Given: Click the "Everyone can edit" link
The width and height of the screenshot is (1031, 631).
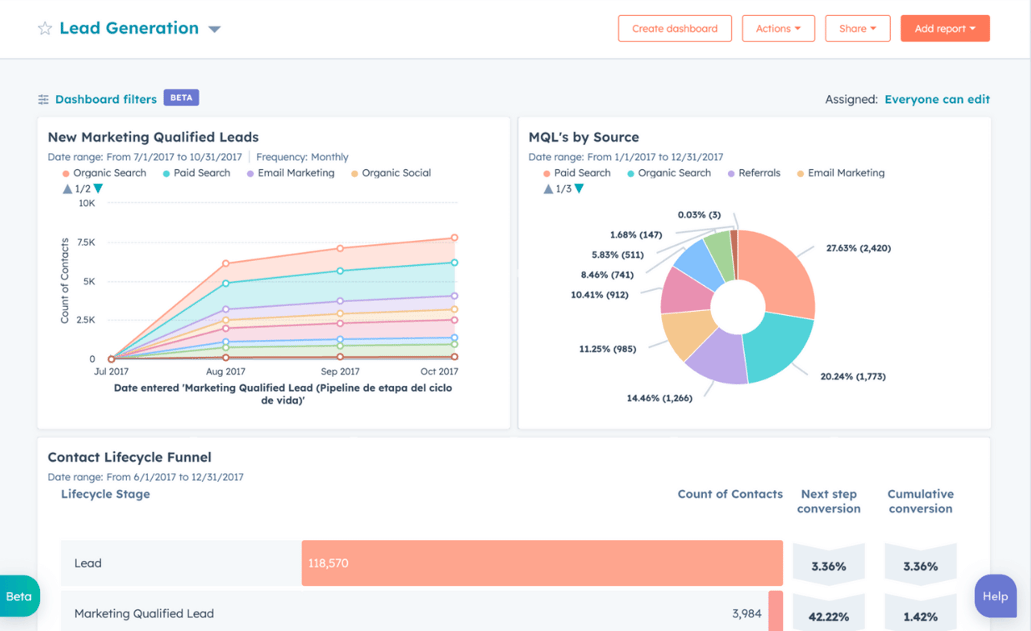Looking at the screenshot, I should (x=937, y=99).
